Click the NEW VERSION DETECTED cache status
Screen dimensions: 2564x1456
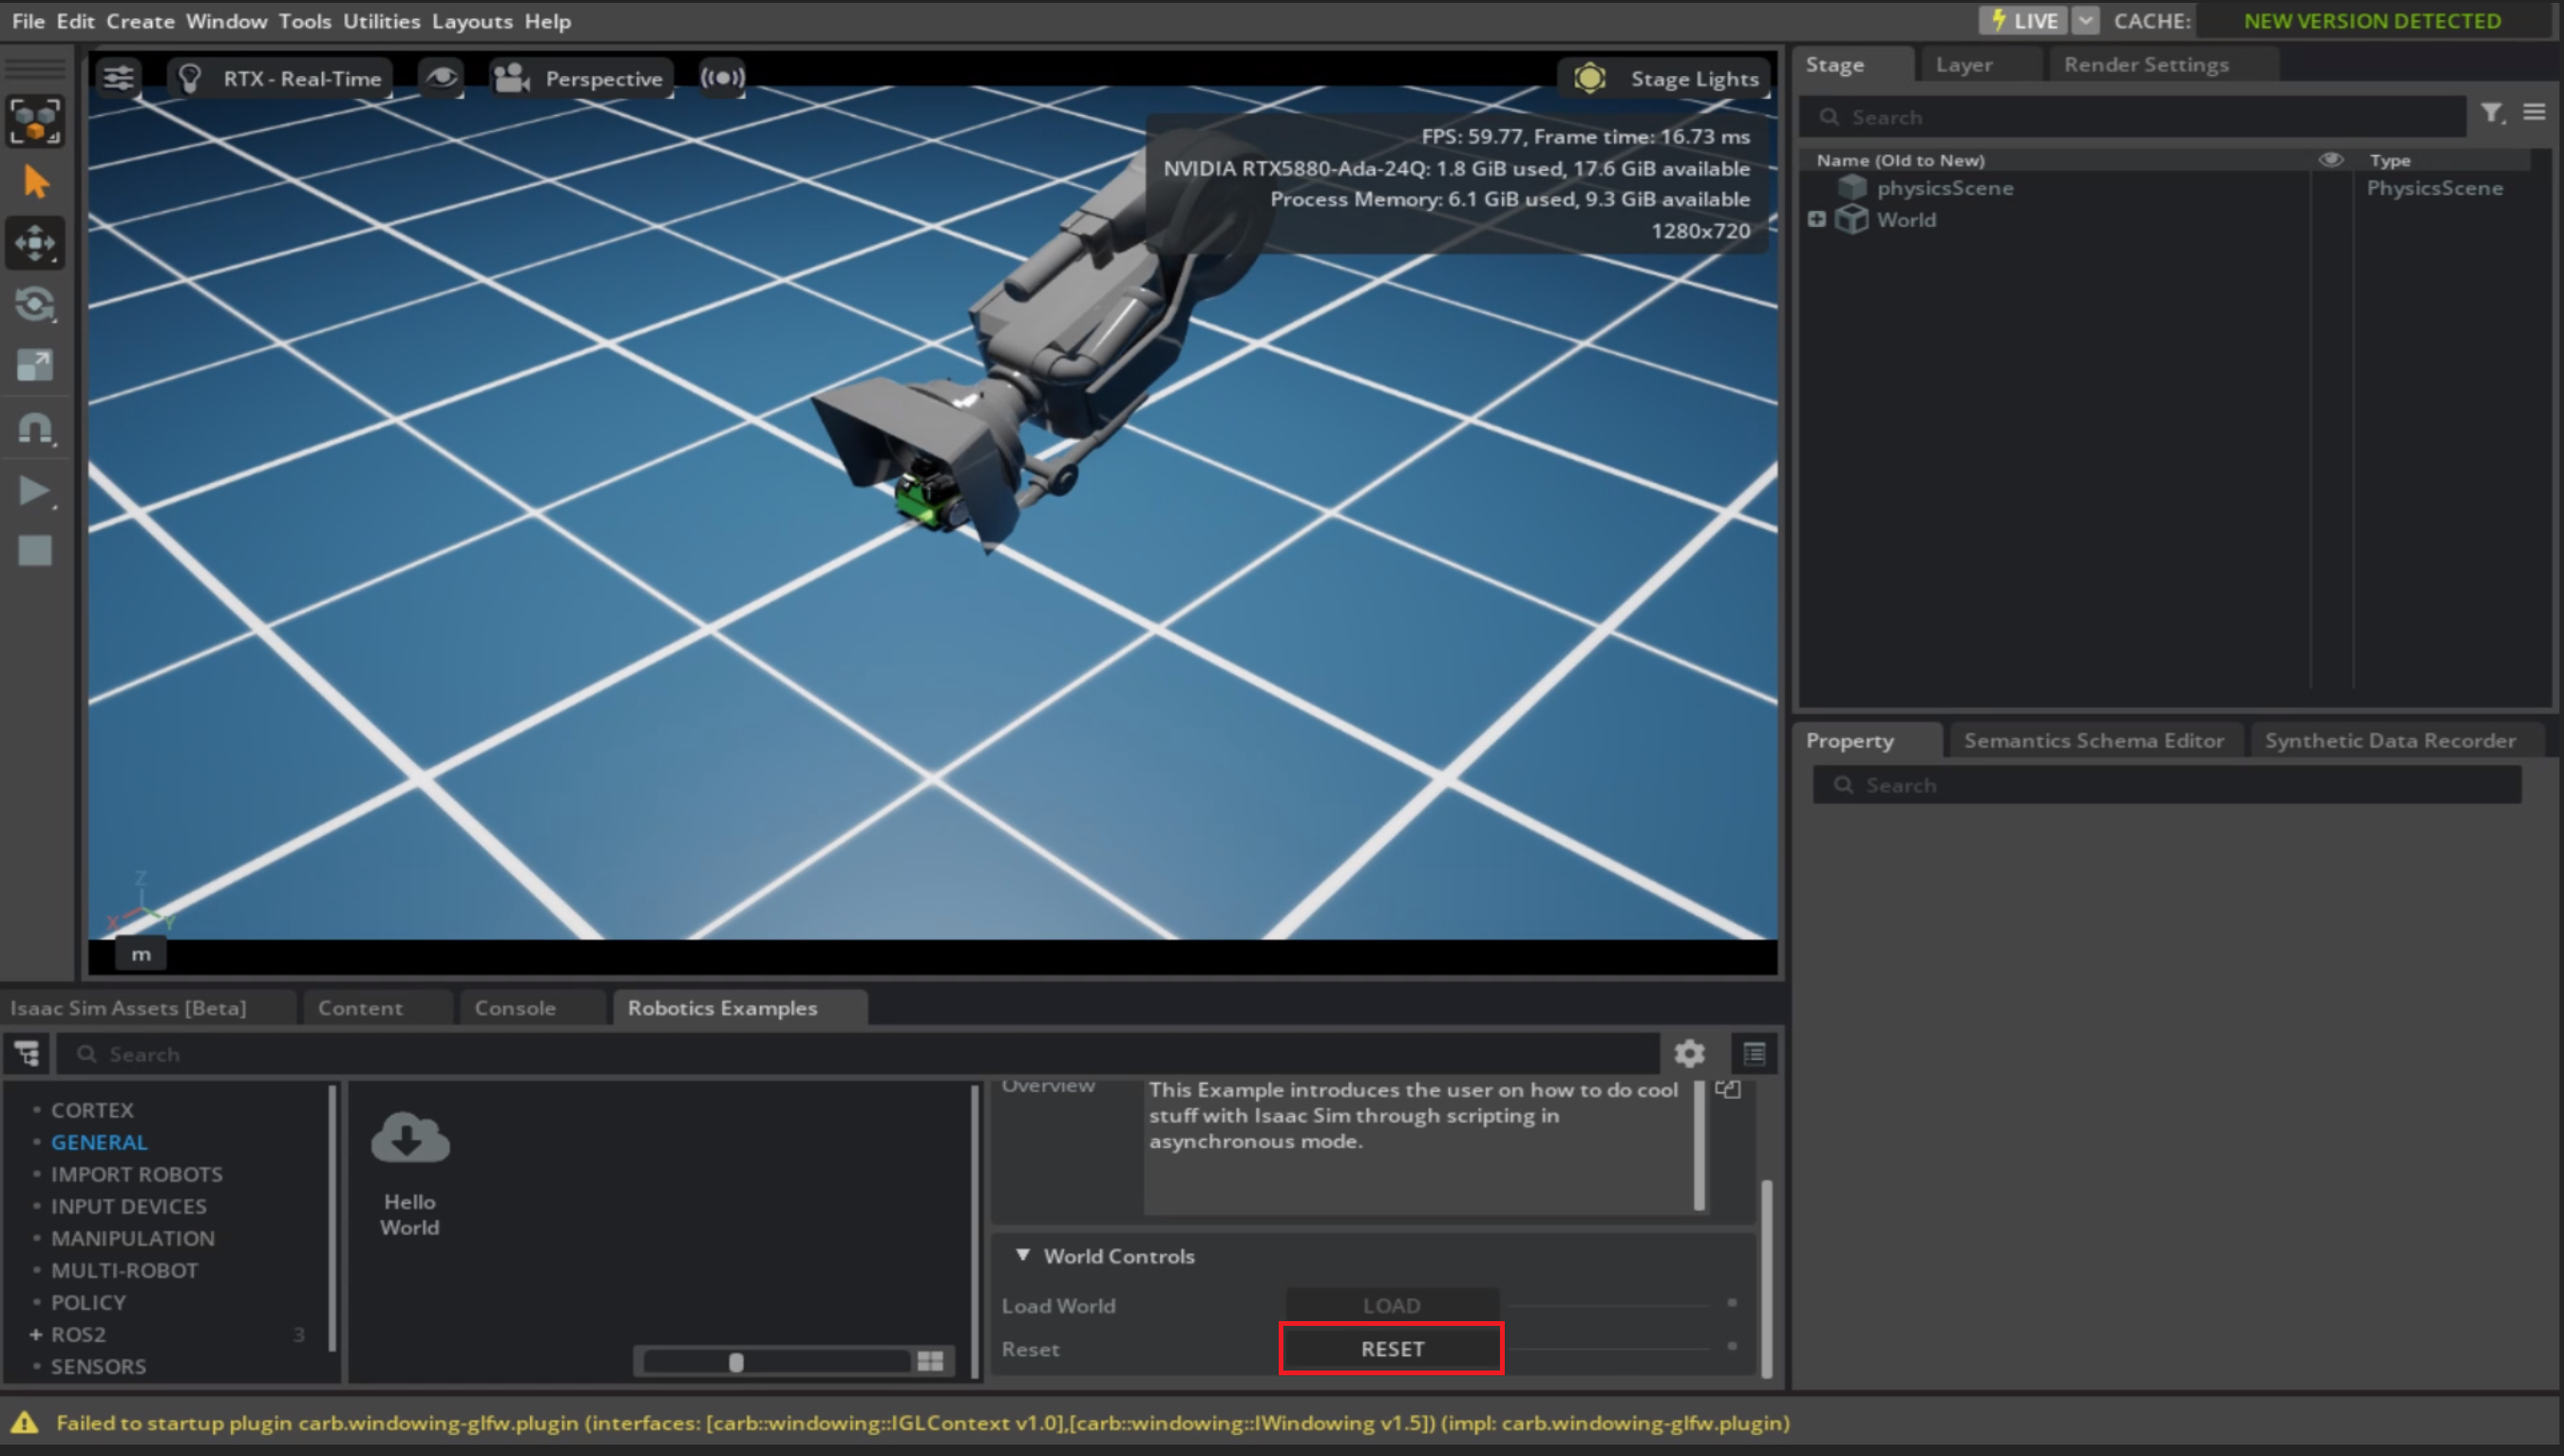[x=2372, y=21]
